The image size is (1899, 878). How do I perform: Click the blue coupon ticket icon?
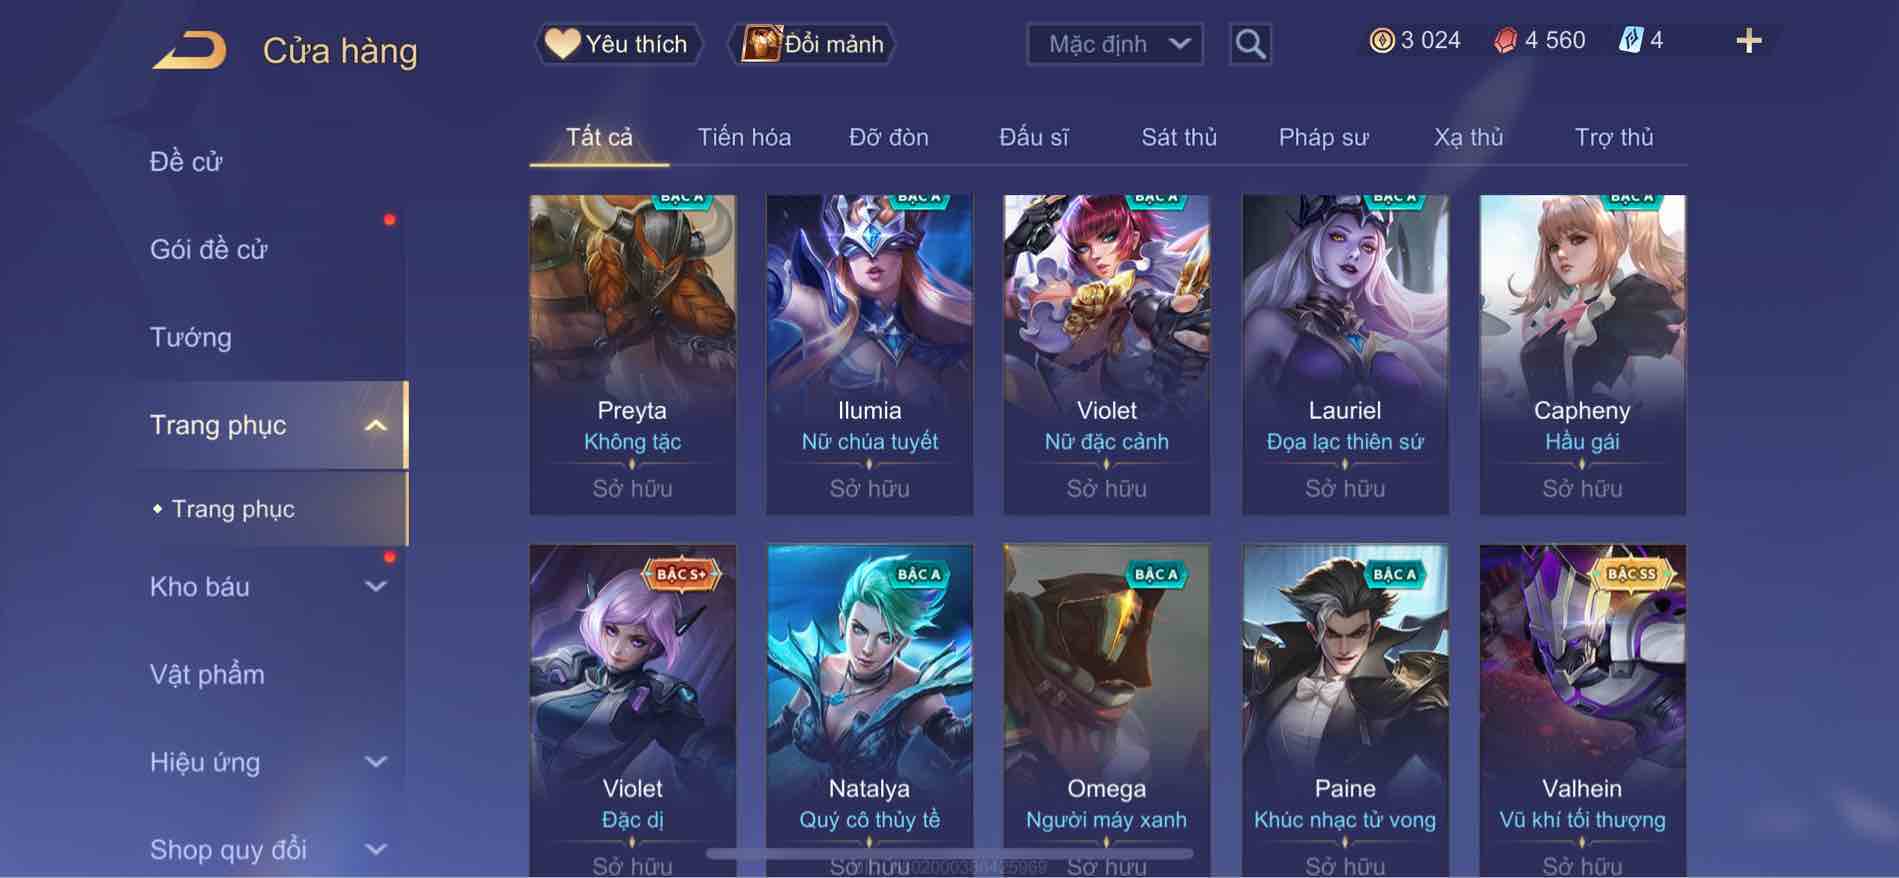[x=1630, y=41]
